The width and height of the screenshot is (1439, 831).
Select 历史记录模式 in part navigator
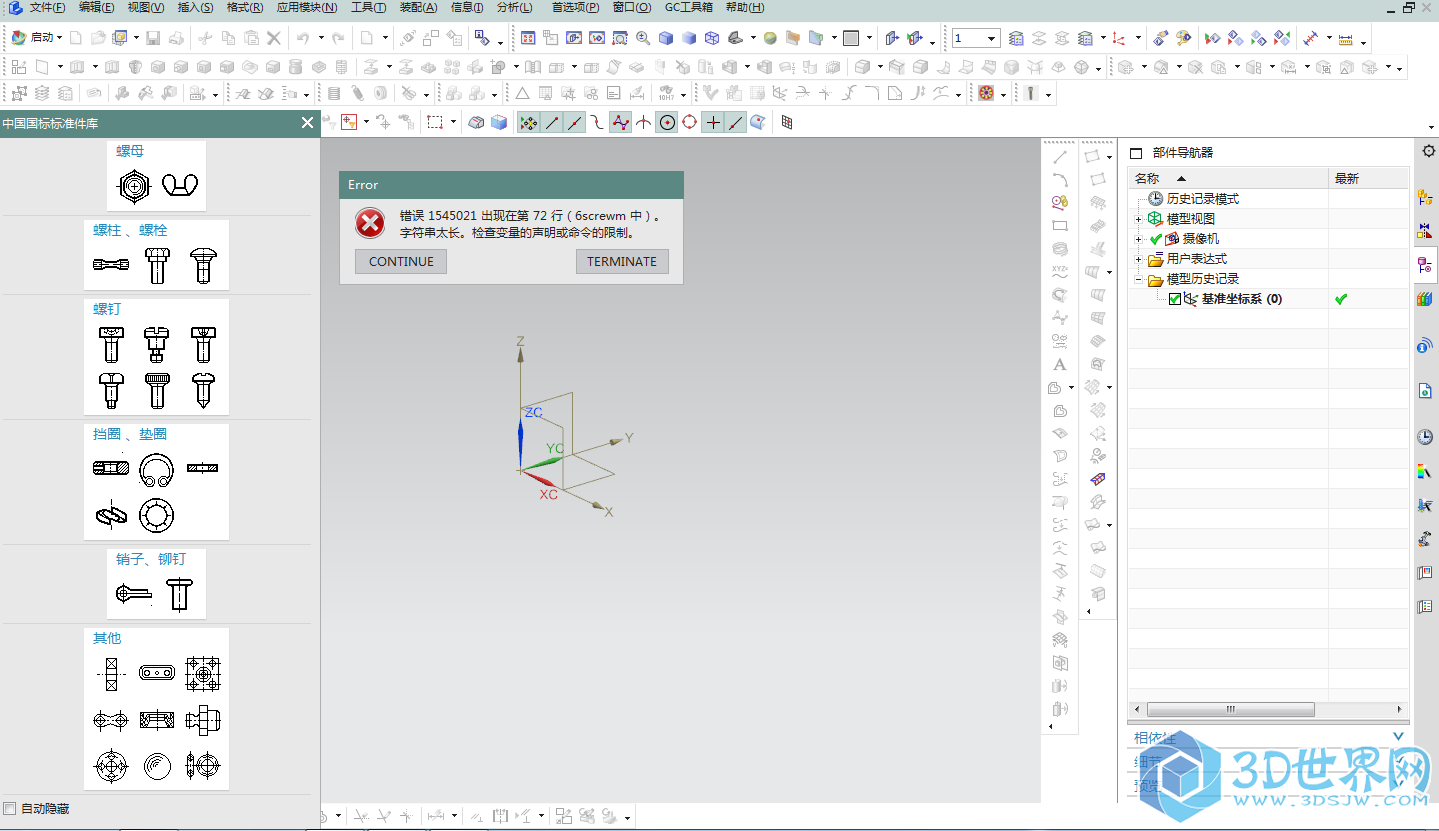coord(1203,199)
